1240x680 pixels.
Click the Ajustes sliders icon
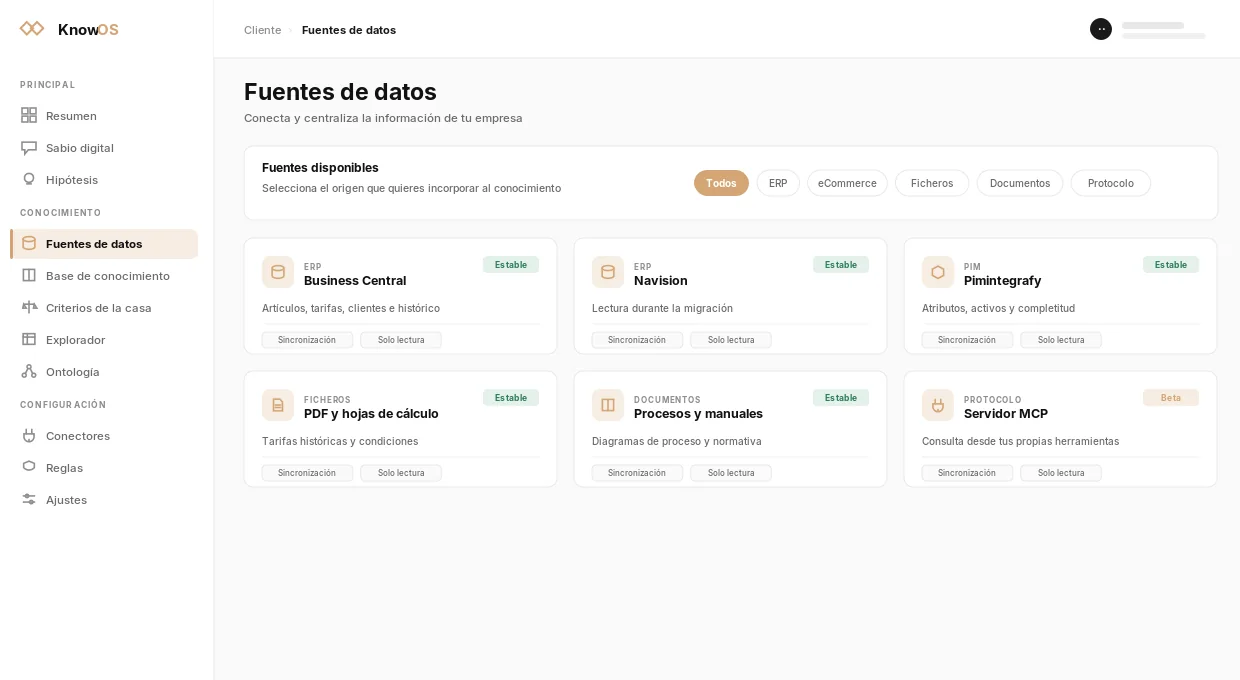29,499
